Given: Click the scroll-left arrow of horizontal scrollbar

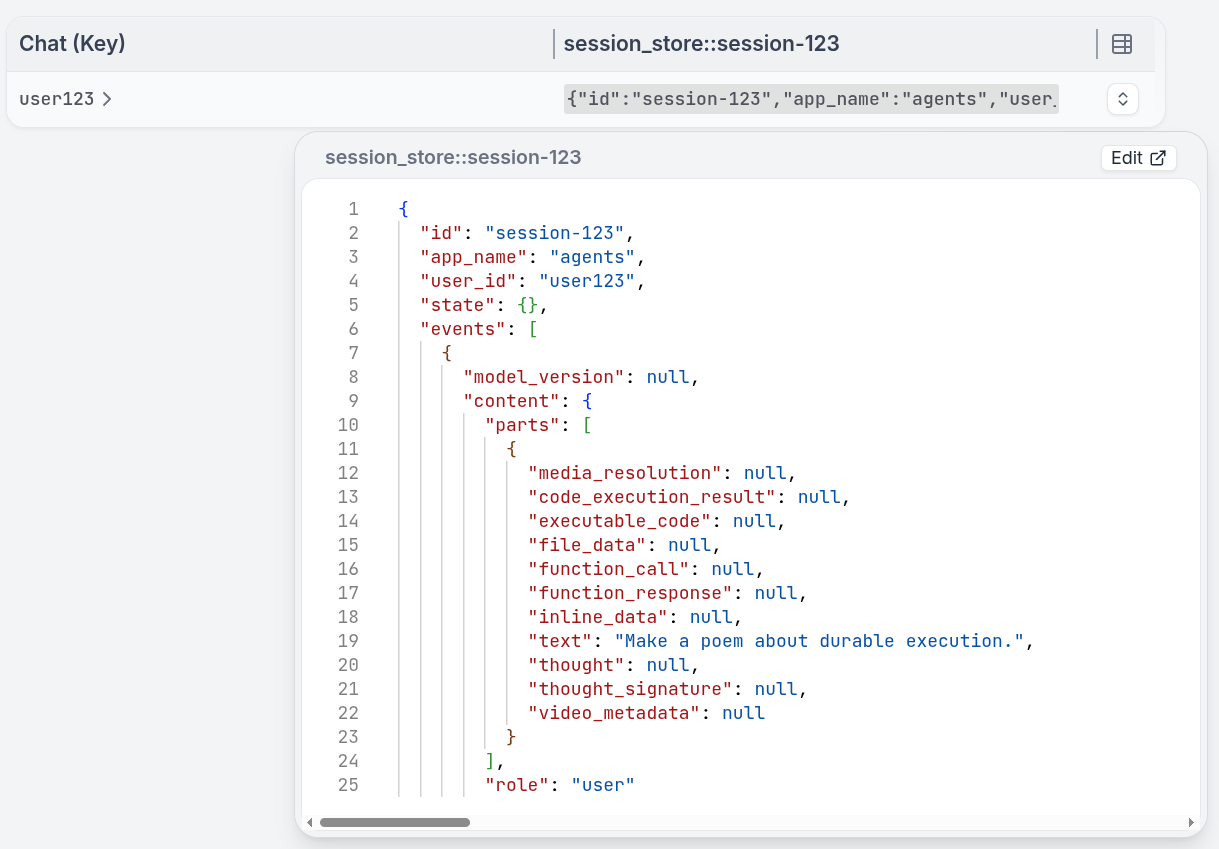Looking at the screenshot, I should pos(310,822).
